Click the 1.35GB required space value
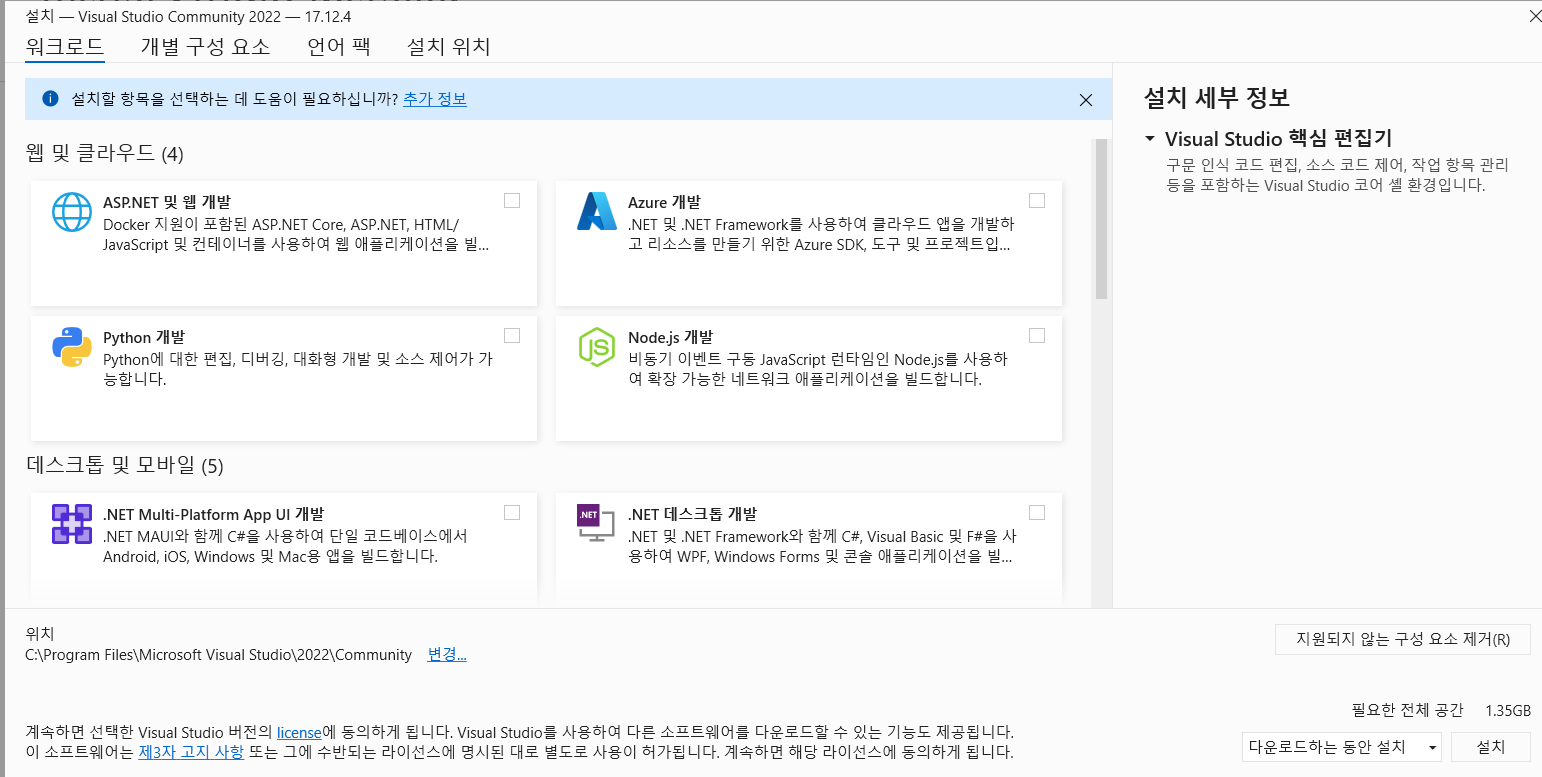Screen dimensions: 1542x777 (x=1508, y=711)
